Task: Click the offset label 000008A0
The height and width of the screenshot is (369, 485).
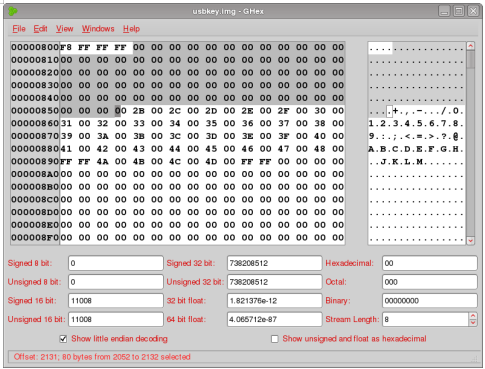Action: coord(35,174)
